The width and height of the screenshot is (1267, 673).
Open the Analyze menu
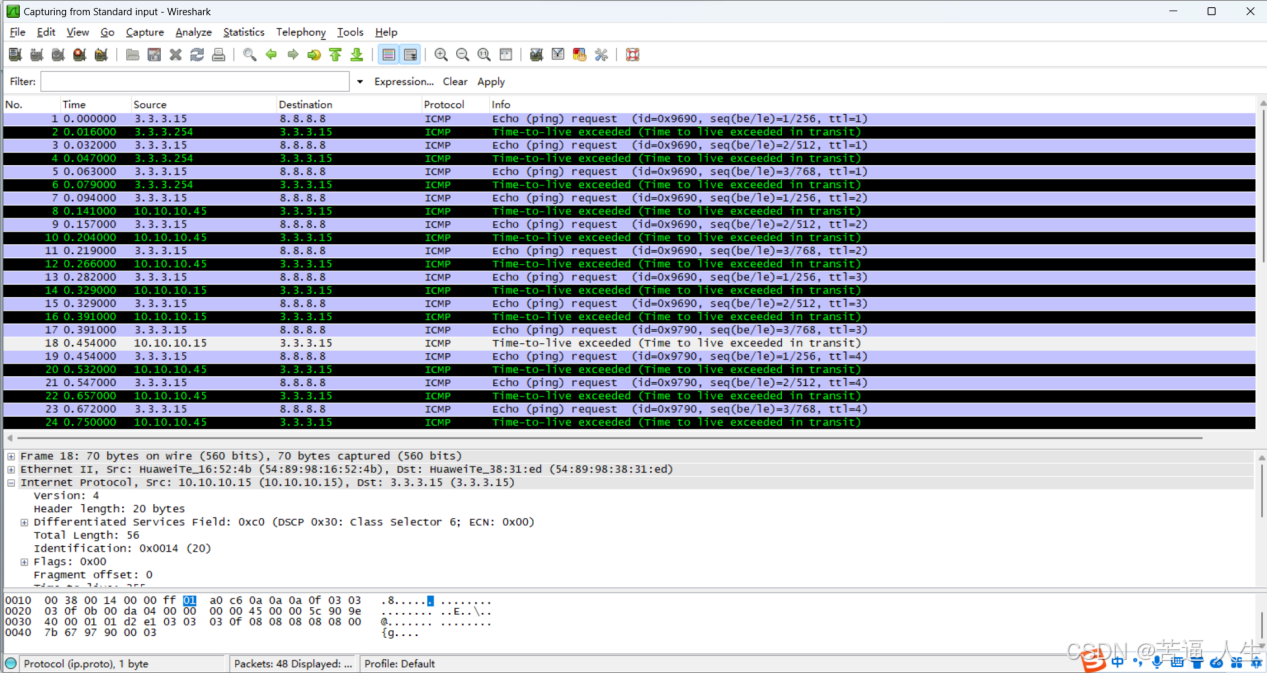(x=193, y=32)
